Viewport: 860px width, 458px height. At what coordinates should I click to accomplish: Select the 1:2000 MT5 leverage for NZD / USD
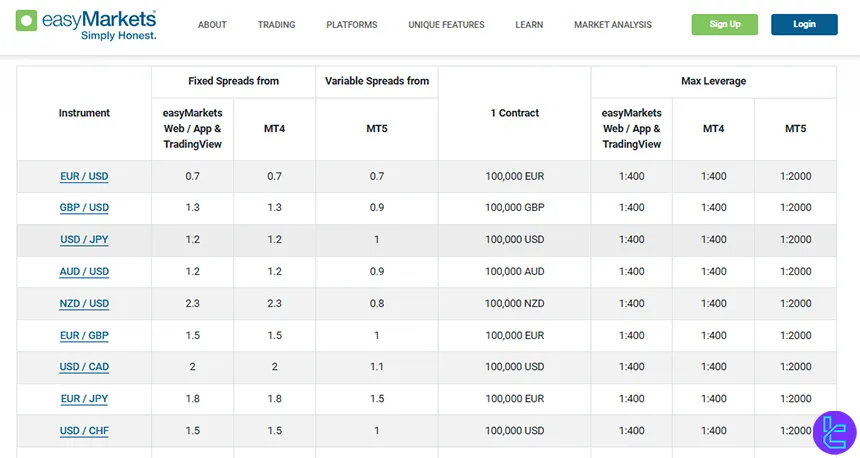coord(795,303)
